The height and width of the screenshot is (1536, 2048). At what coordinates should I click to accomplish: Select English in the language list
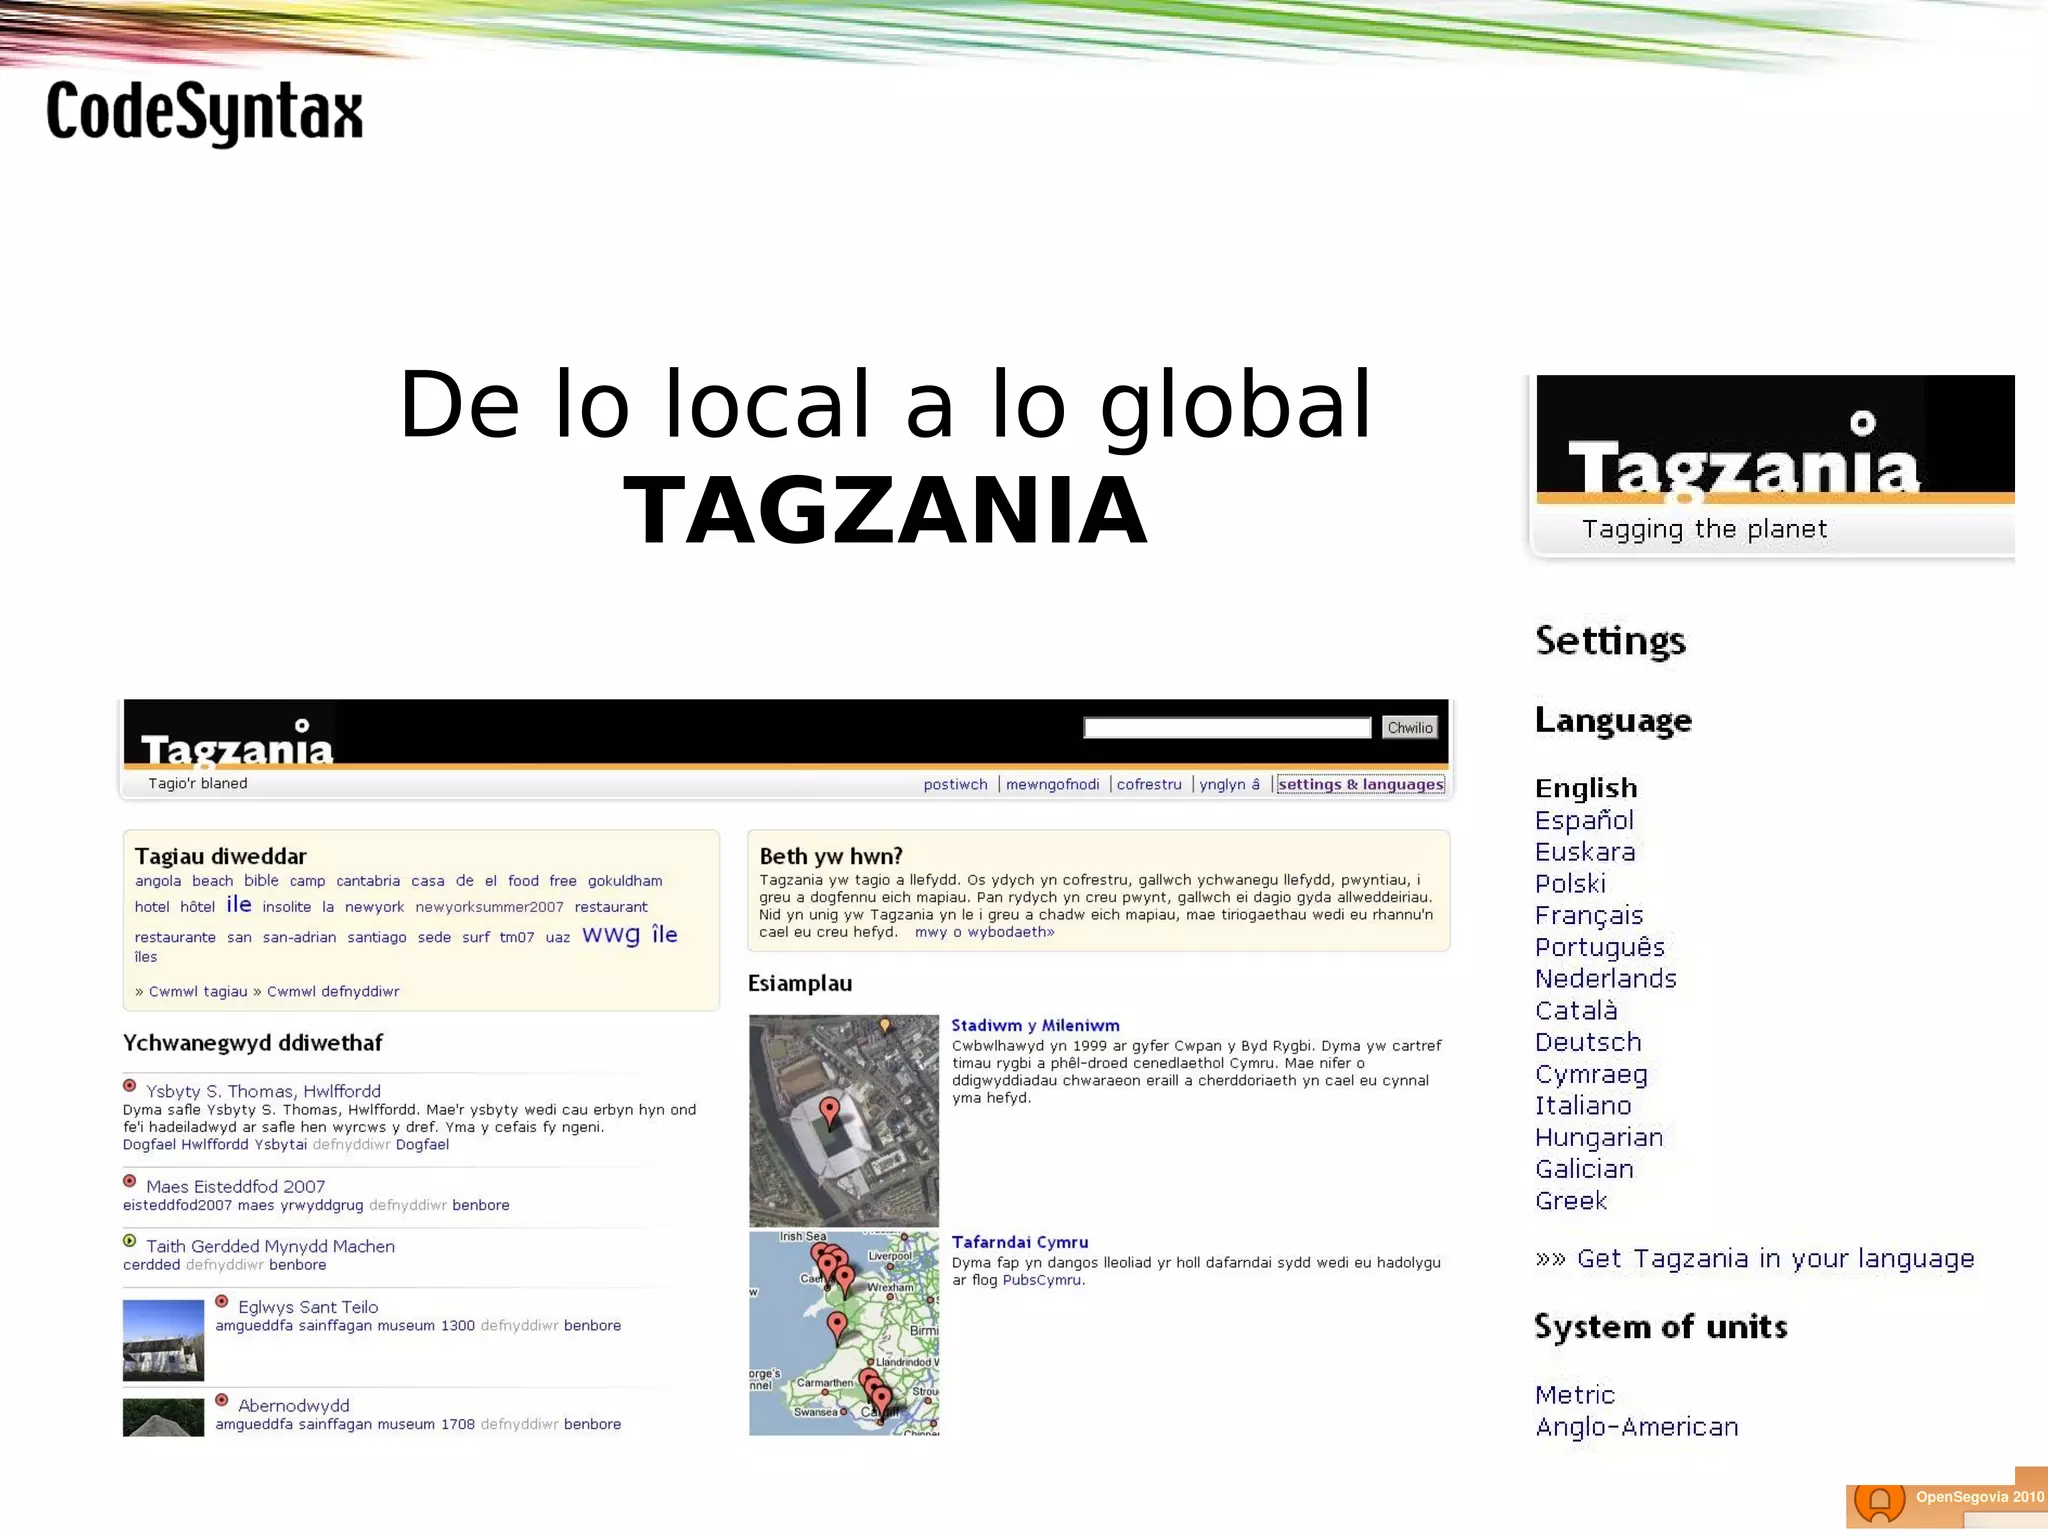pos(1586,788)
